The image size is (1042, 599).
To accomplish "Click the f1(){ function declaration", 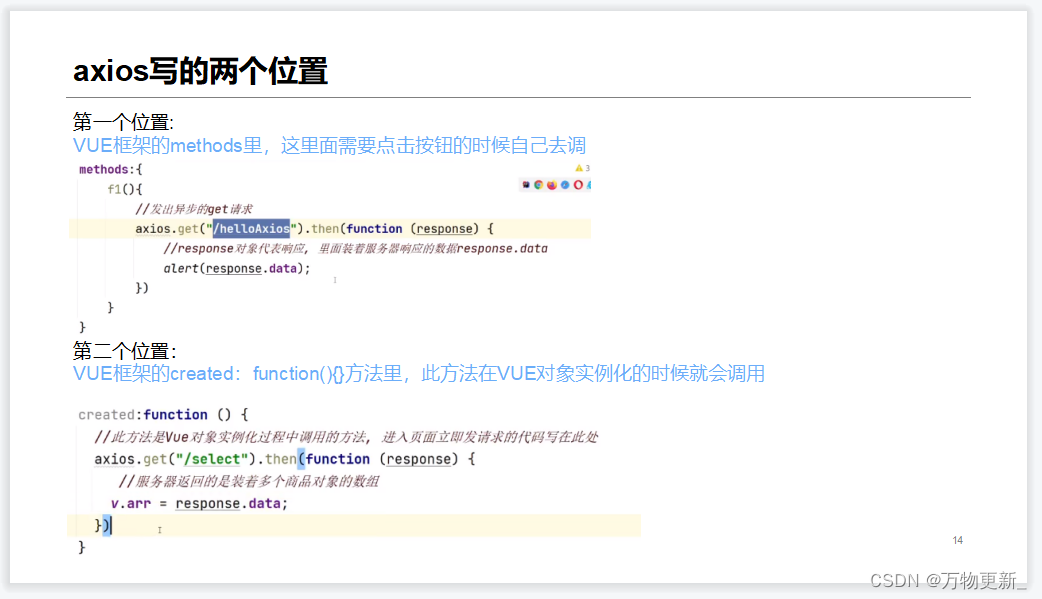I will (x=125, y=189).
